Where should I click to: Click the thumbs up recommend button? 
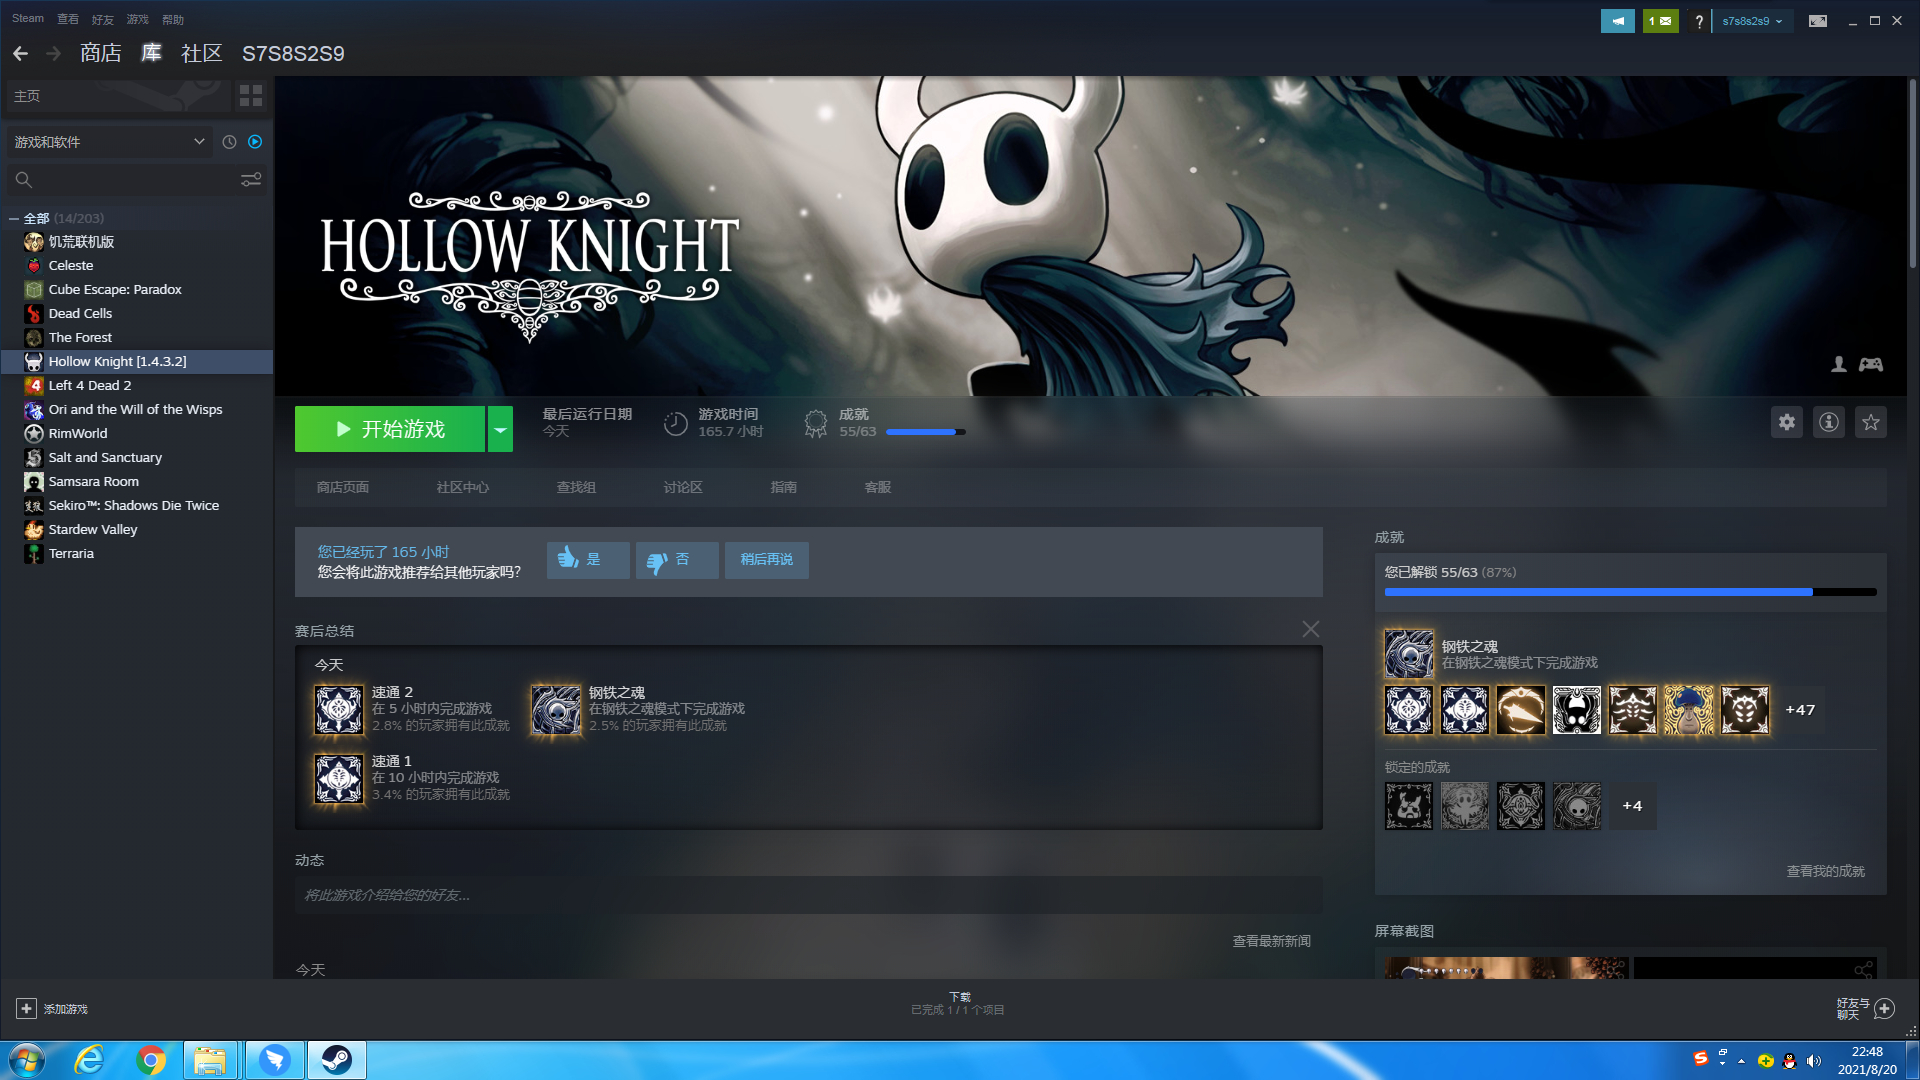point(588,560)
